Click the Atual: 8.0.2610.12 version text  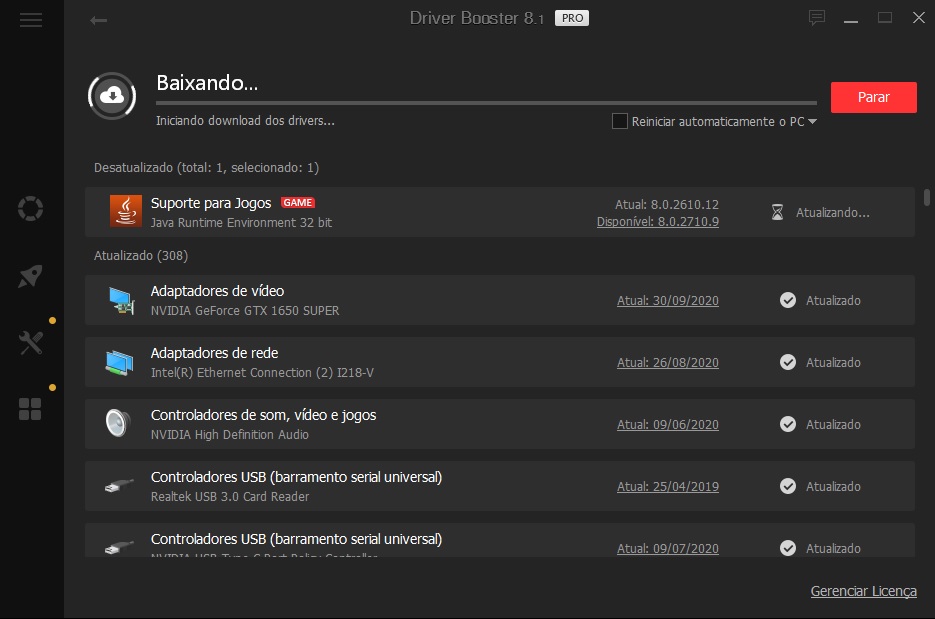(x=667, y=205)
